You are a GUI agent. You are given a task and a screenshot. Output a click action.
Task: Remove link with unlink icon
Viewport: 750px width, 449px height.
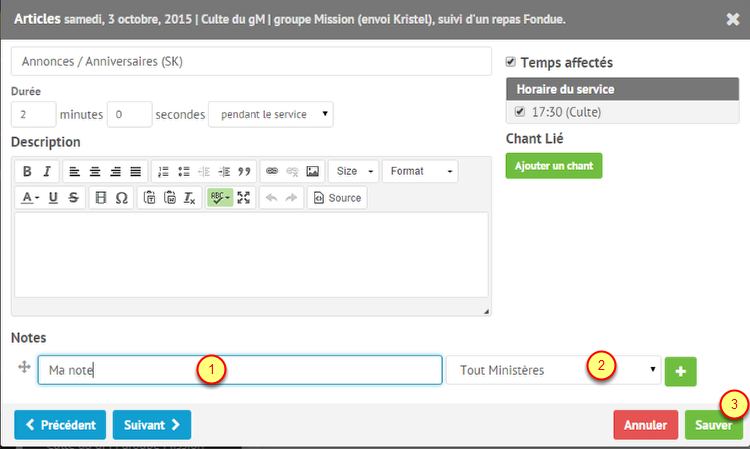pos(292,171)
